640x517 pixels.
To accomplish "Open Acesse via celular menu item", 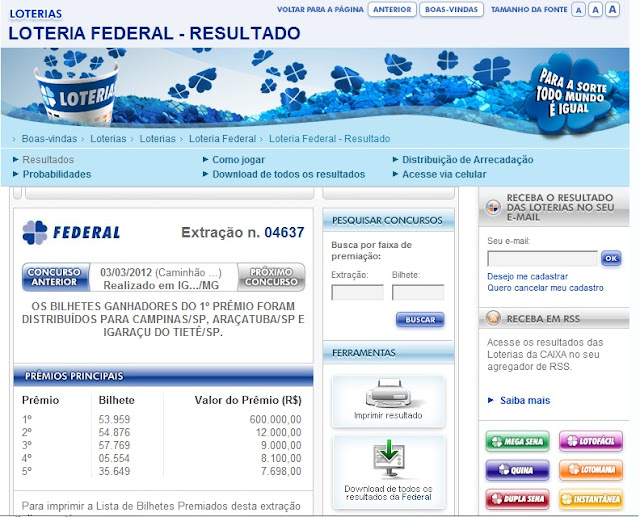I will [444, 174].
